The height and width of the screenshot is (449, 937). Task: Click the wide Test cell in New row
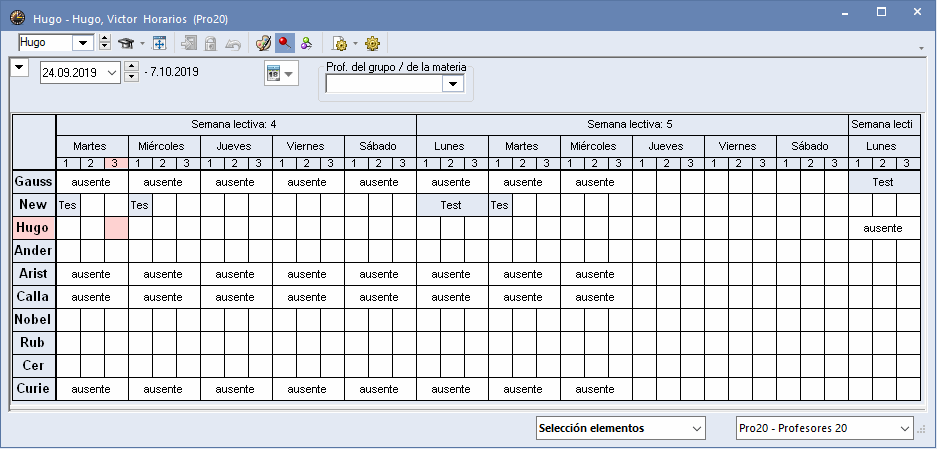(452, 204)
